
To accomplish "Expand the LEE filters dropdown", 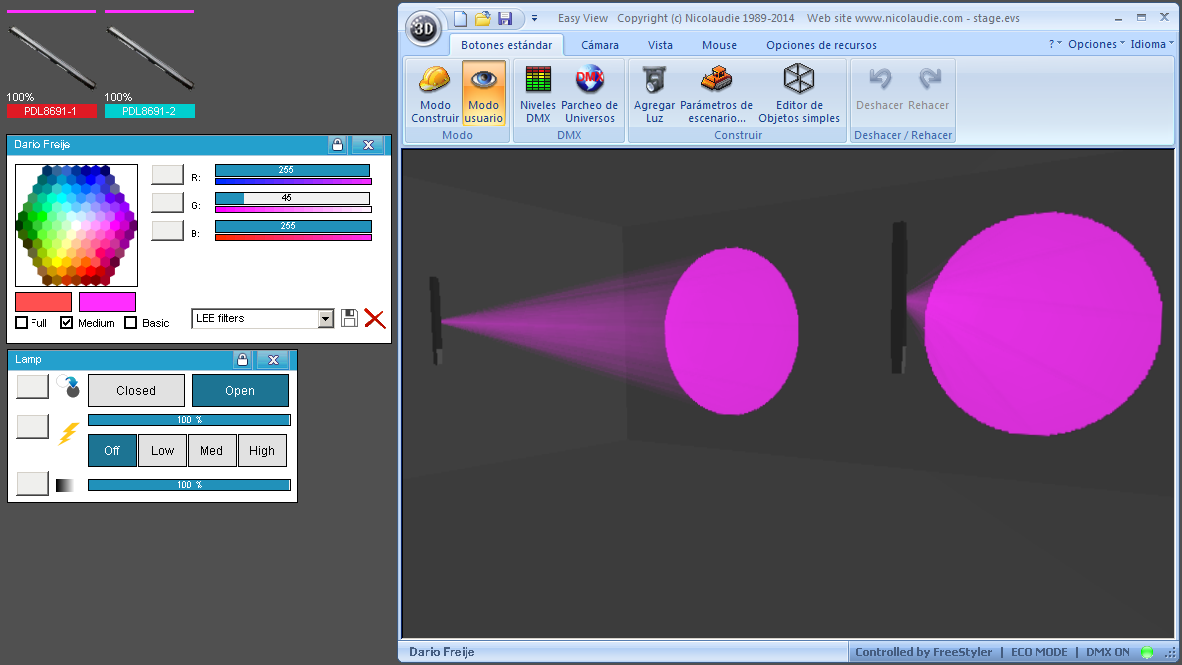I will tap(325, 319).
